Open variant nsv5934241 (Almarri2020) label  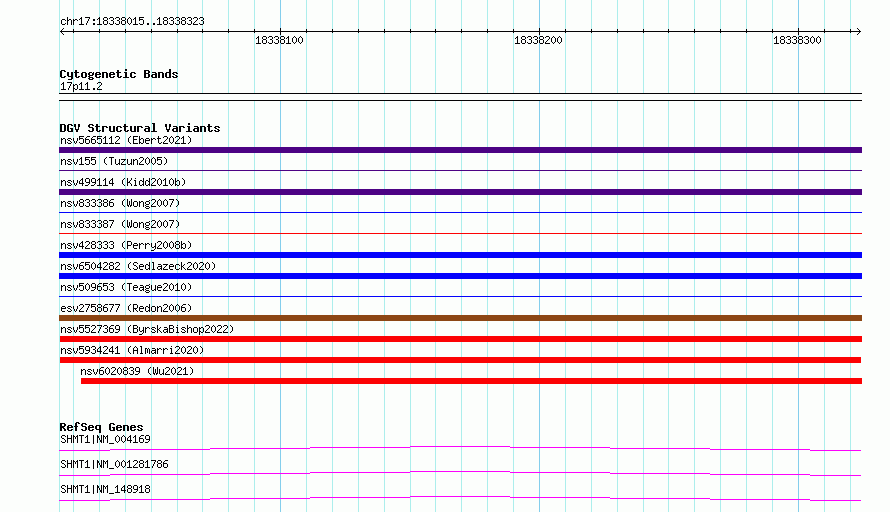click(x=132, y=350)
